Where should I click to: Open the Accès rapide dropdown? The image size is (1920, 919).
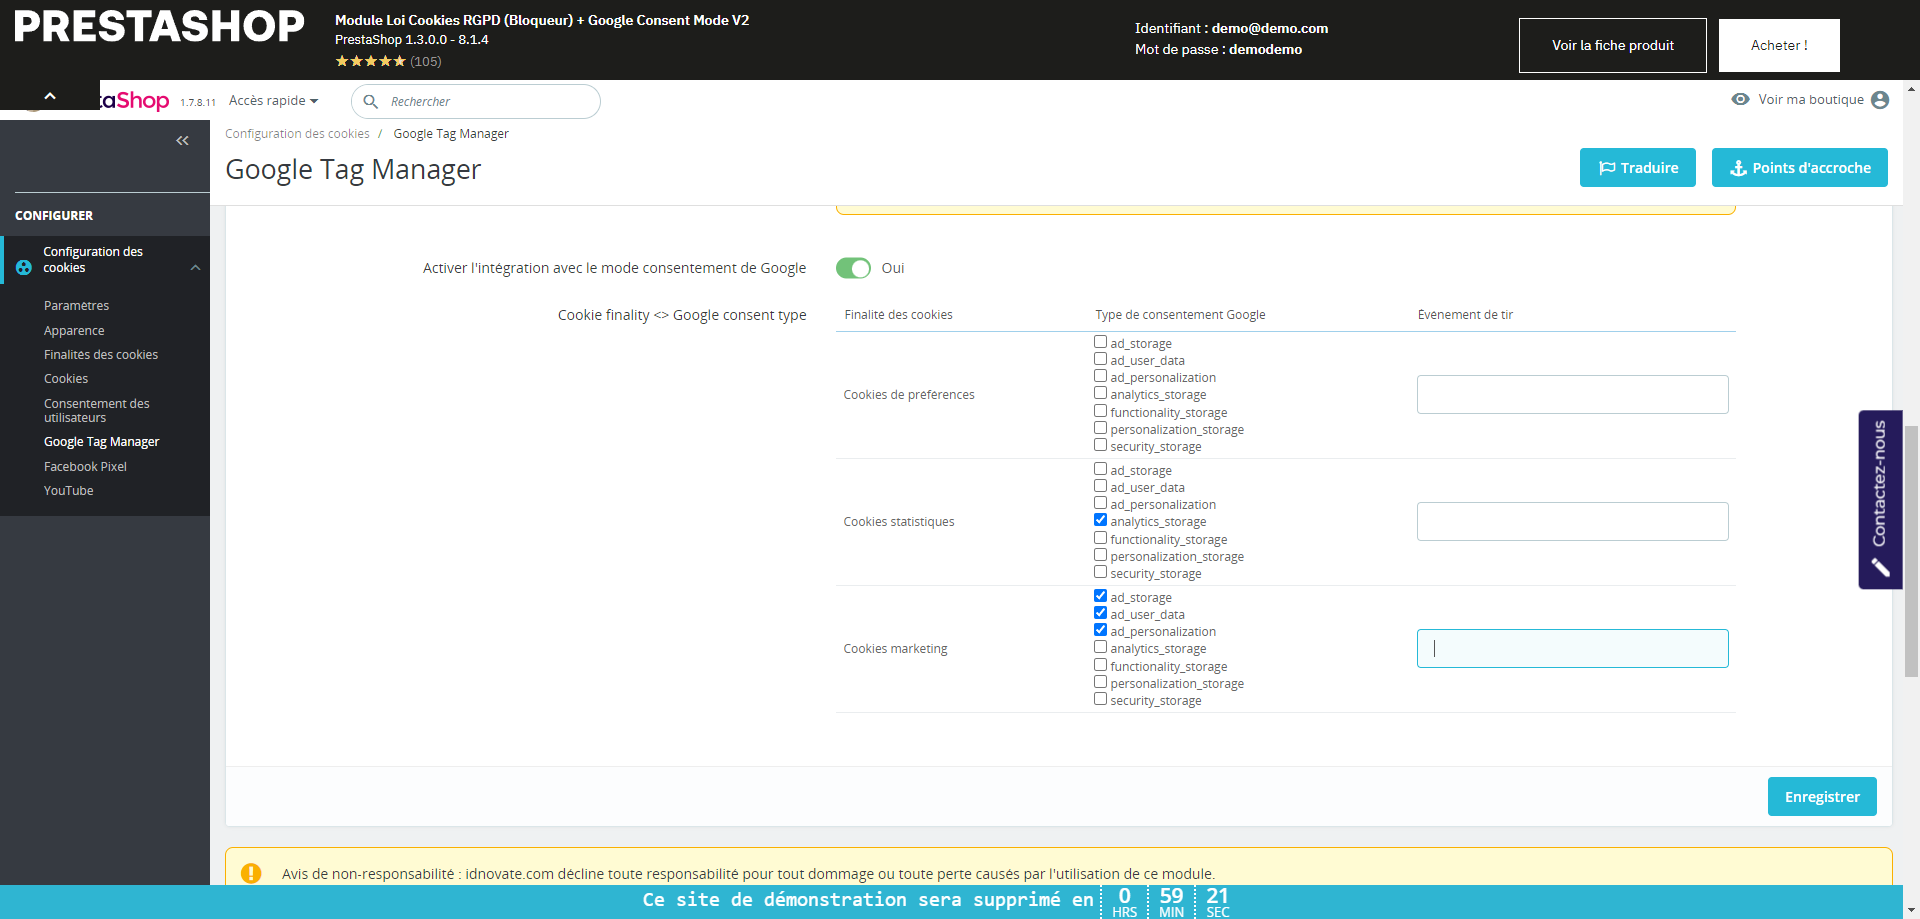tap(273, 101)
